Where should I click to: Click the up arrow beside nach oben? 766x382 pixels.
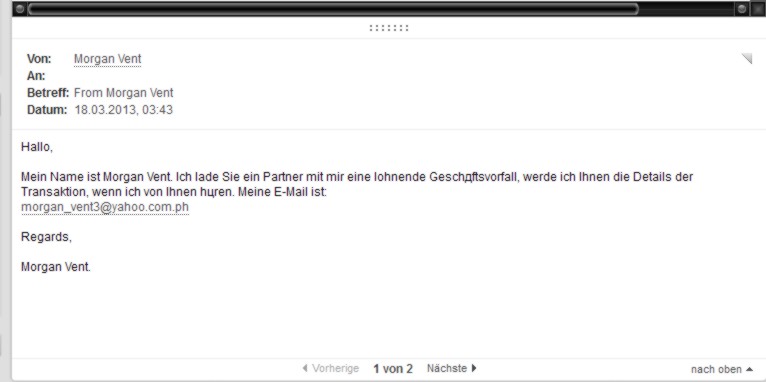click(x=749, y=370)
